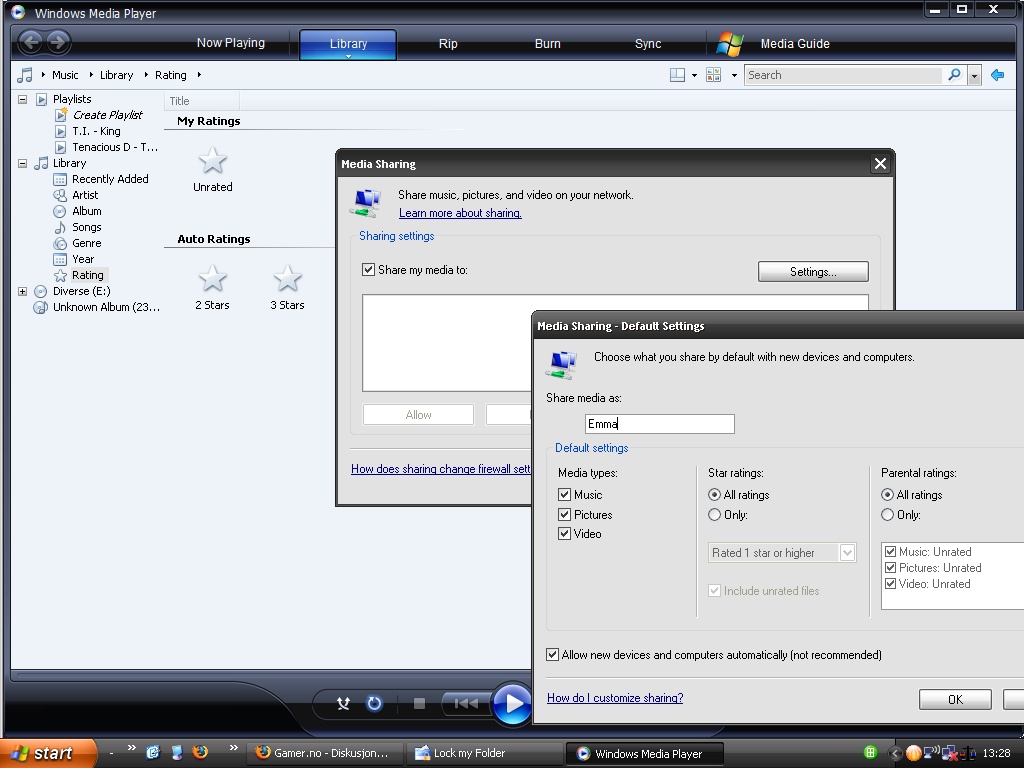Click the Stop button
Image resolution: width=1024 pixels, height=768 pixels.
pos(419,703)
